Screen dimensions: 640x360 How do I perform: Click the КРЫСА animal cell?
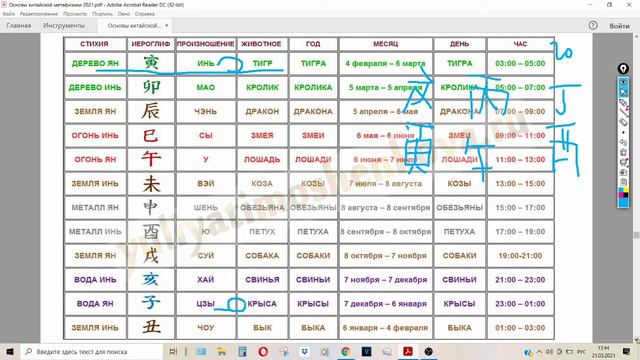click(262, 304)
